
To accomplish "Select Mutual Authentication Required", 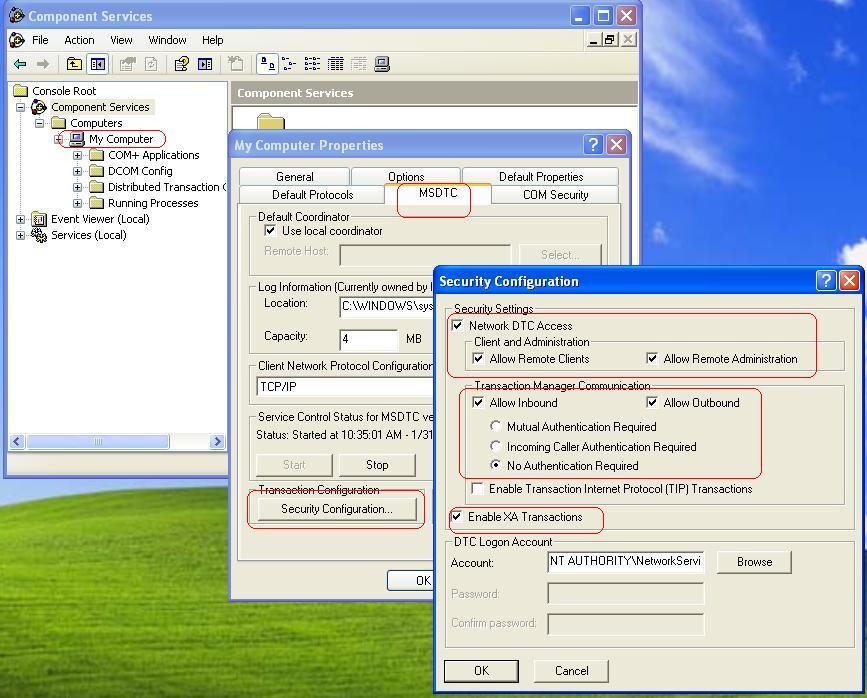I will pyautogui.click(x=495, y=426).
